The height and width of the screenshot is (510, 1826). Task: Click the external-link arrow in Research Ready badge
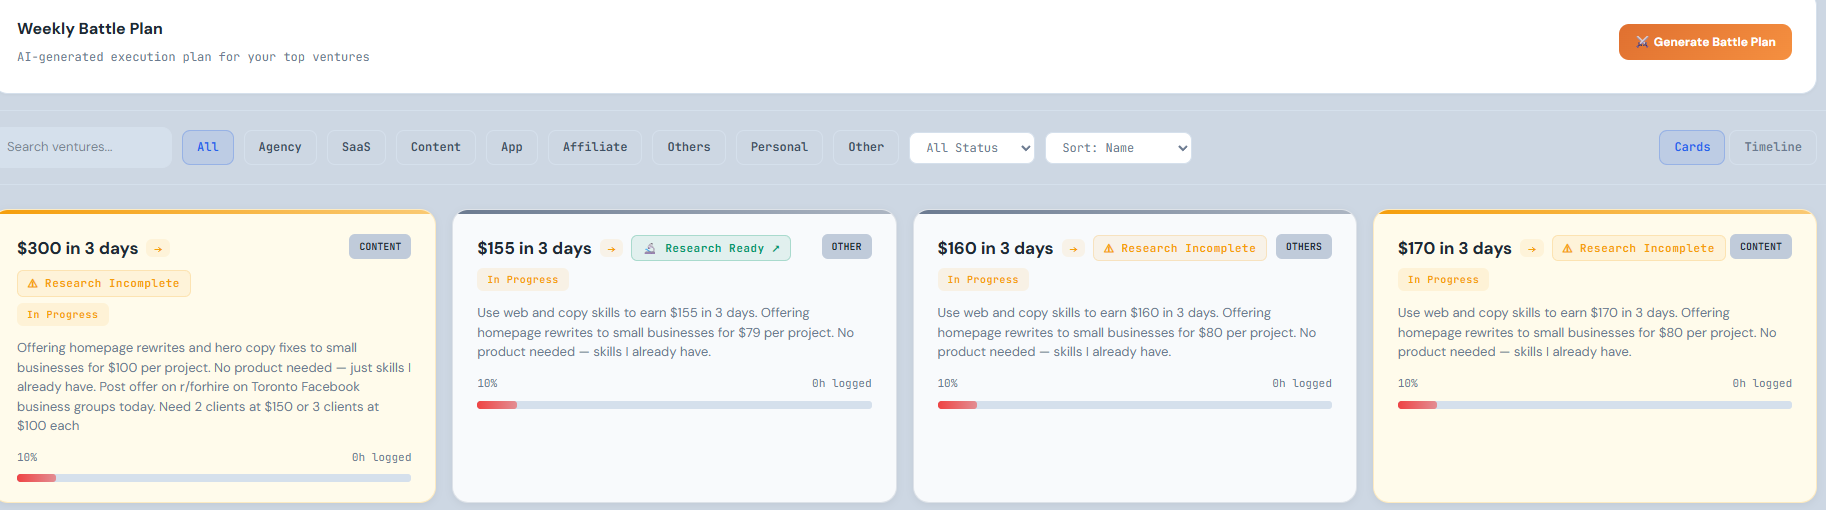coord(776,248)
